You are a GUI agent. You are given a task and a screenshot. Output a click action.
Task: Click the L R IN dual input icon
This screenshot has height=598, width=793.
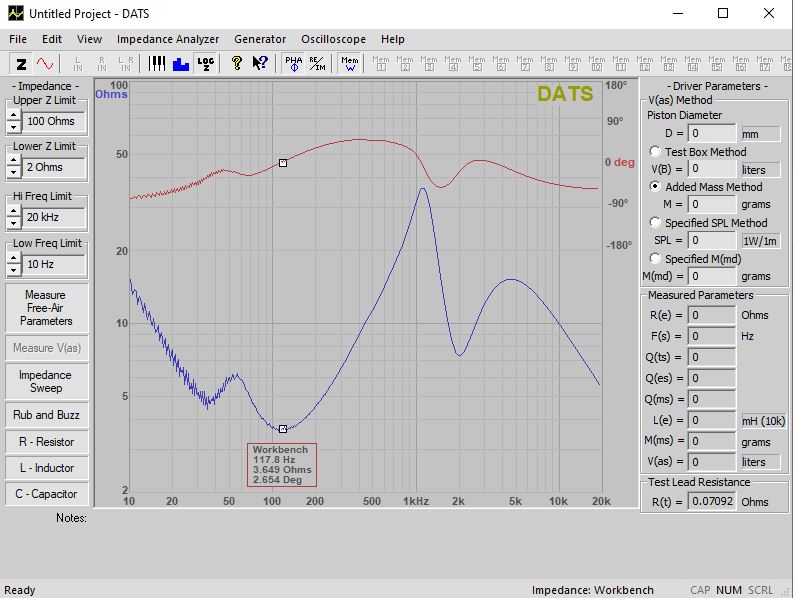point(125,64)
